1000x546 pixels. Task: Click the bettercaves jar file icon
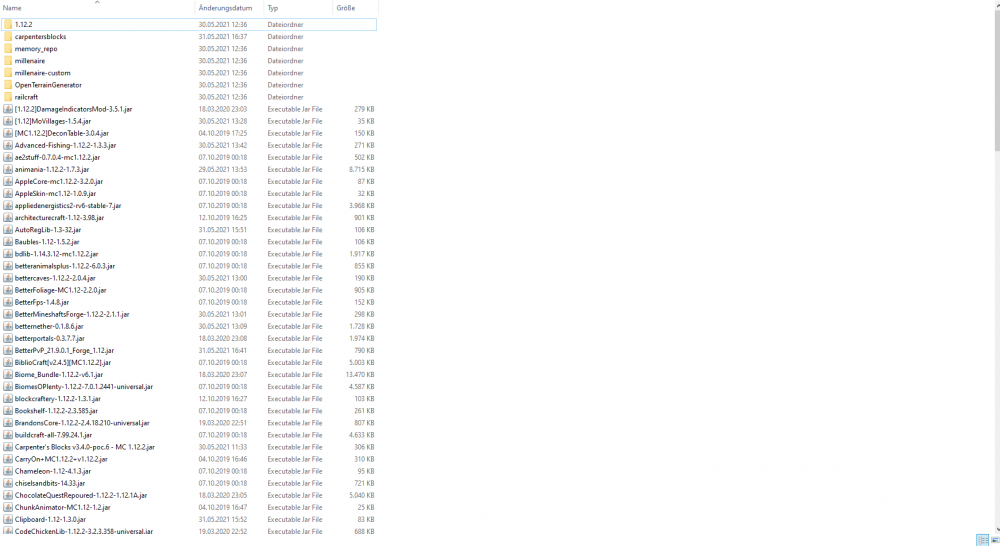point(8,278)
